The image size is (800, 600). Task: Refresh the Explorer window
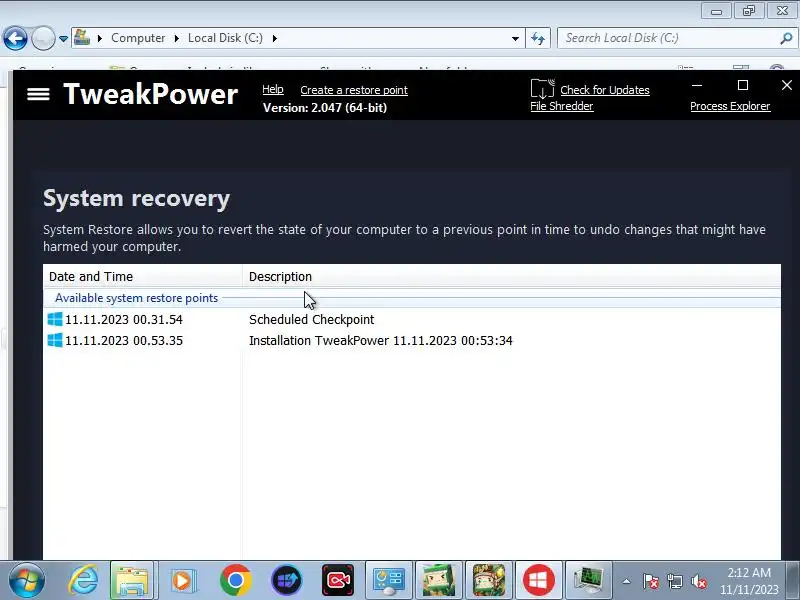coord(538,38)
